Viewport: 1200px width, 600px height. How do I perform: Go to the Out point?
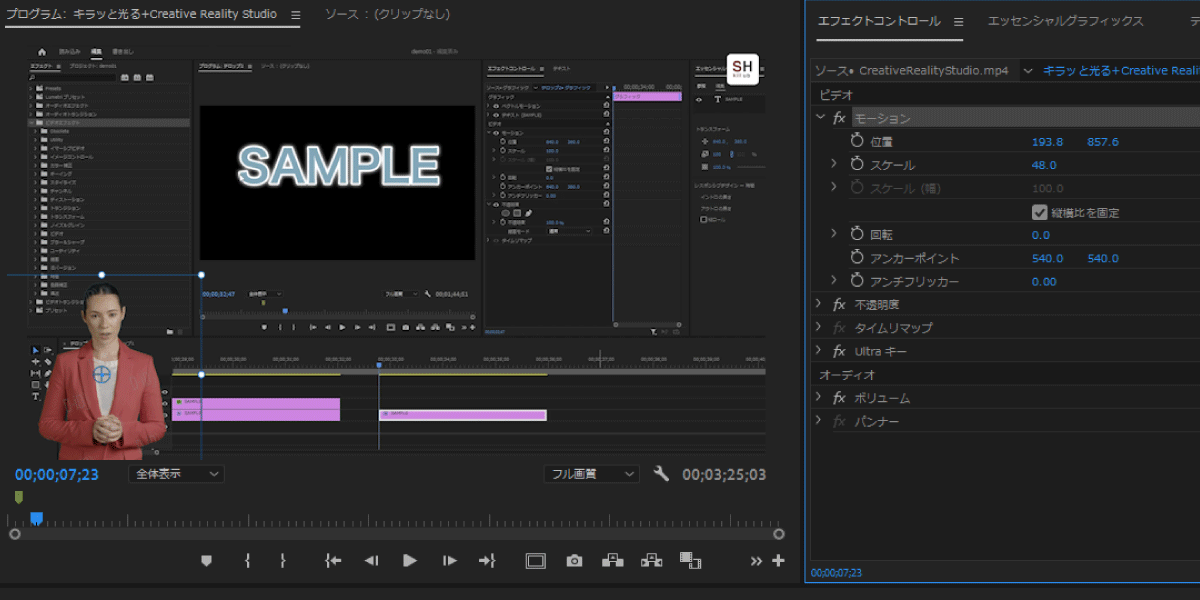click(487, 561)
